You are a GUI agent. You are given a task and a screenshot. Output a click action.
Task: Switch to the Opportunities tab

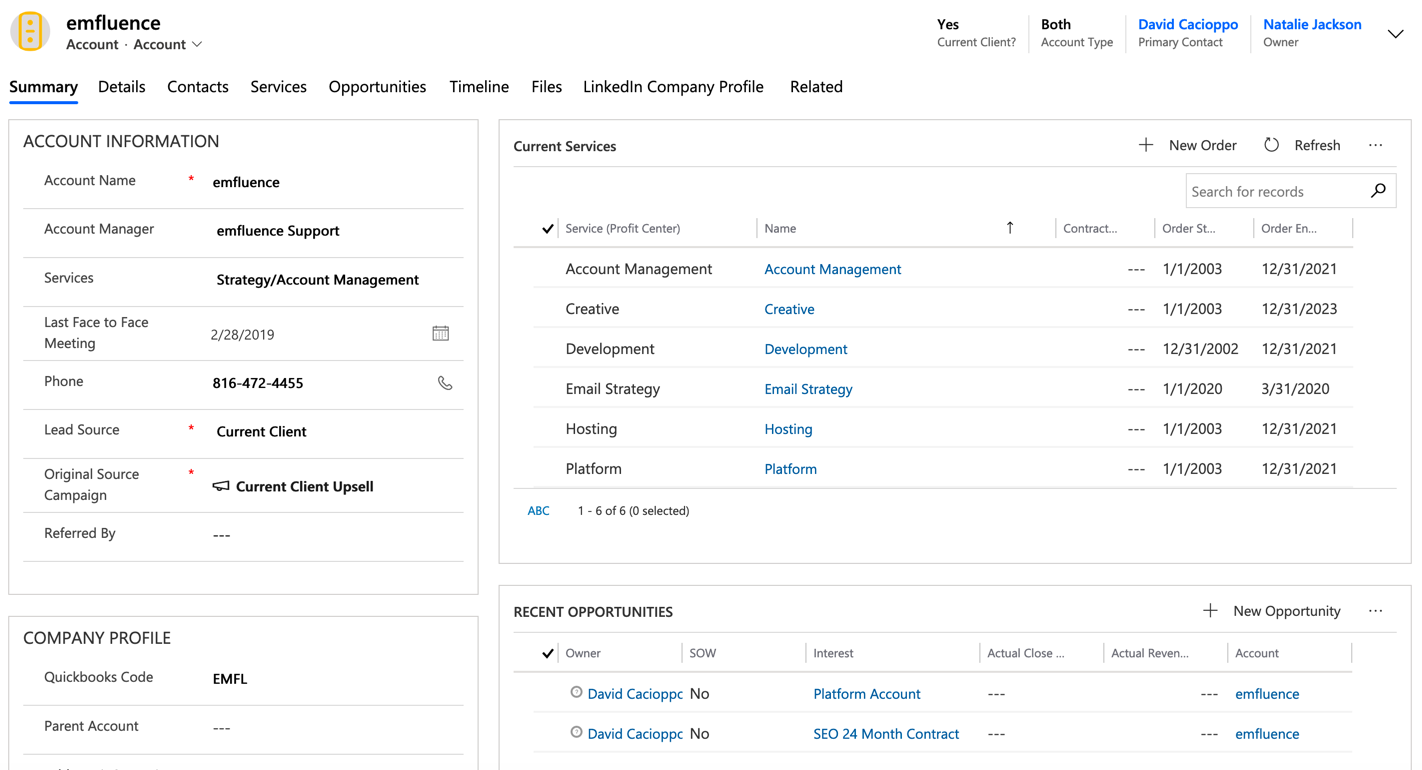point(377,86)
